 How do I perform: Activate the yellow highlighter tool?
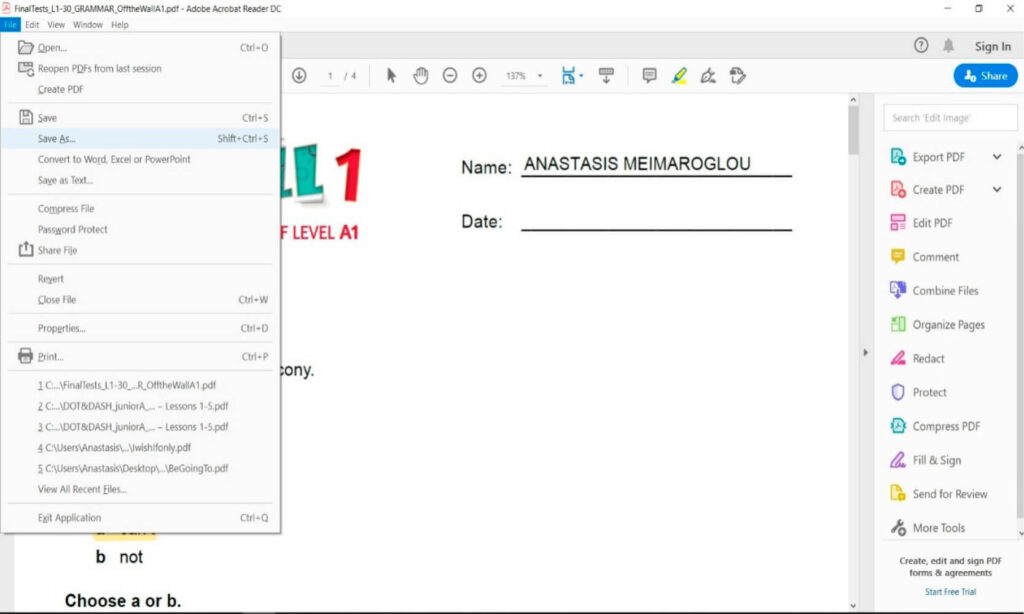click(x=679, y=76)
